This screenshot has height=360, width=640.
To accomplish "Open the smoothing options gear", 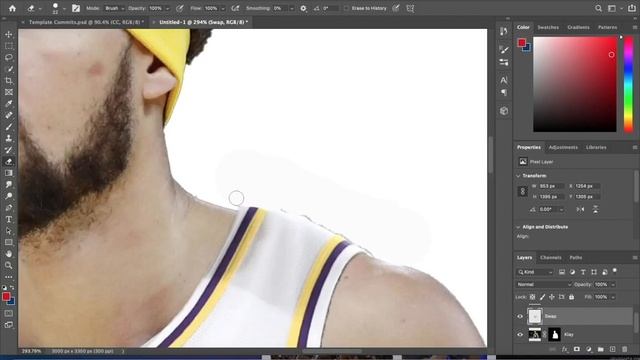I will click(303, 8).
